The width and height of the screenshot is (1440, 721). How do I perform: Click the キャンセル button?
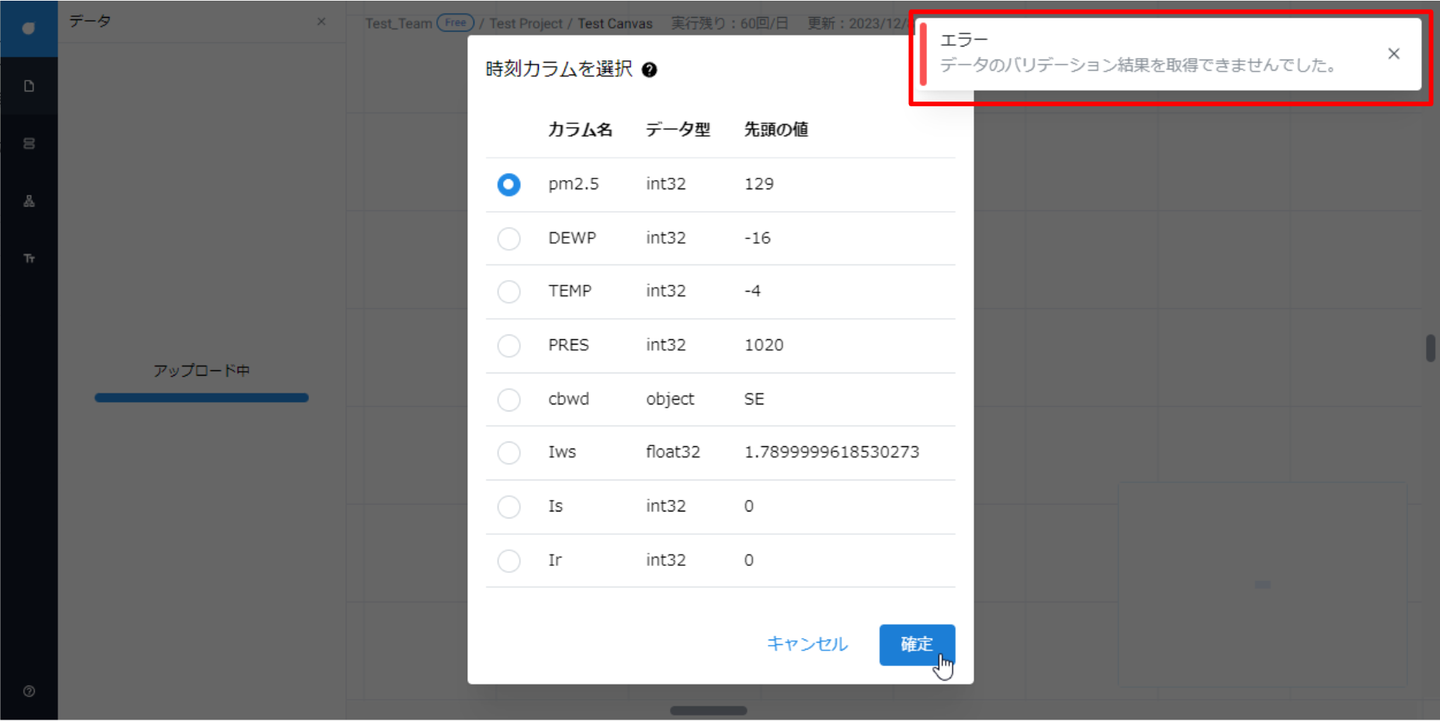pos(807,644)
